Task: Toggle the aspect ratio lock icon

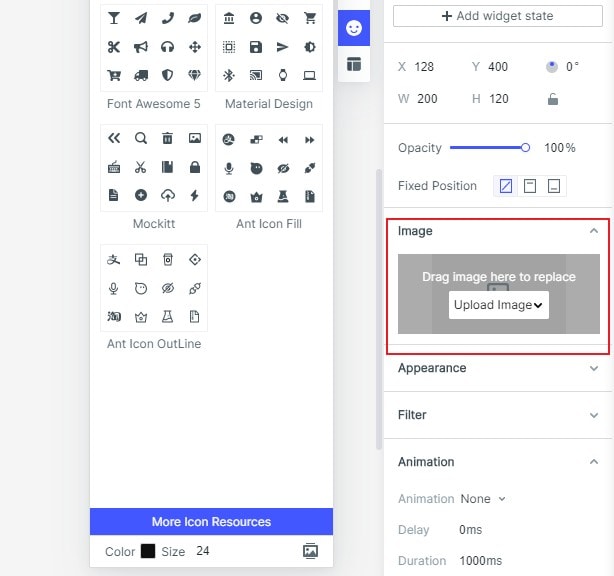Action: pos(553,99)
